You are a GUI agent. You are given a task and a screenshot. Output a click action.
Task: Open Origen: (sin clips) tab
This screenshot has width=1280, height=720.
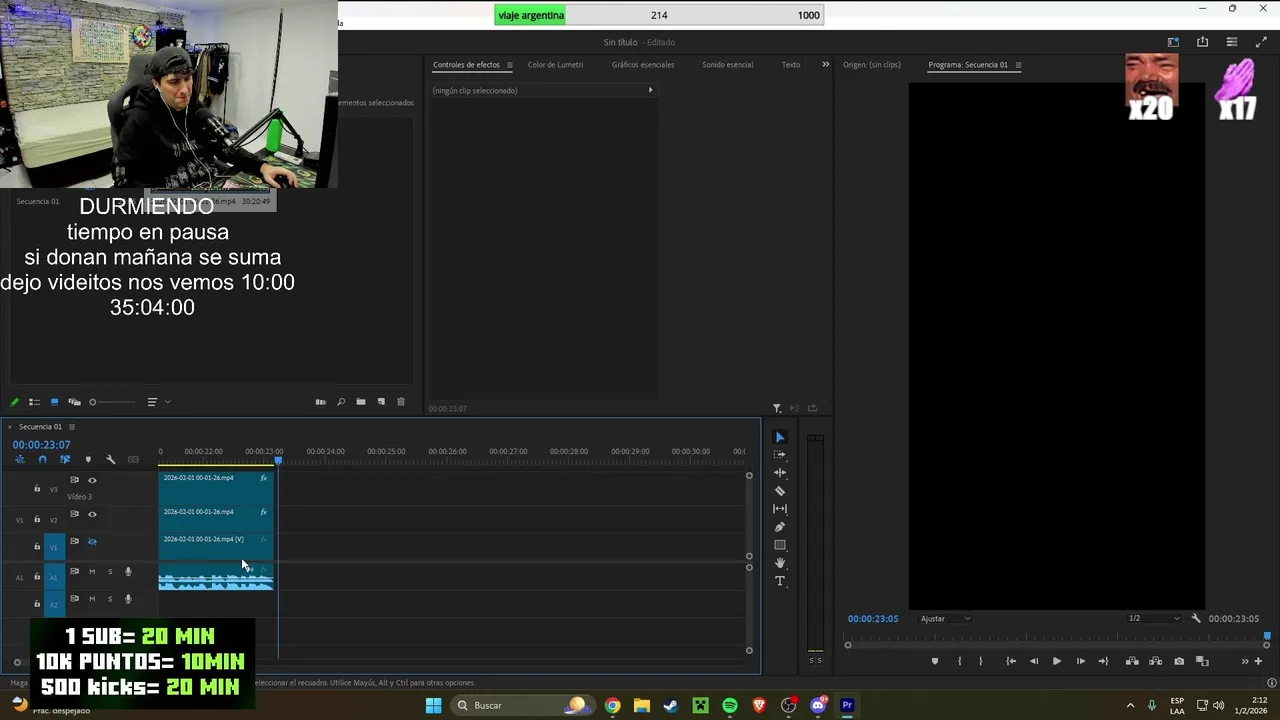tap(871, 65)
